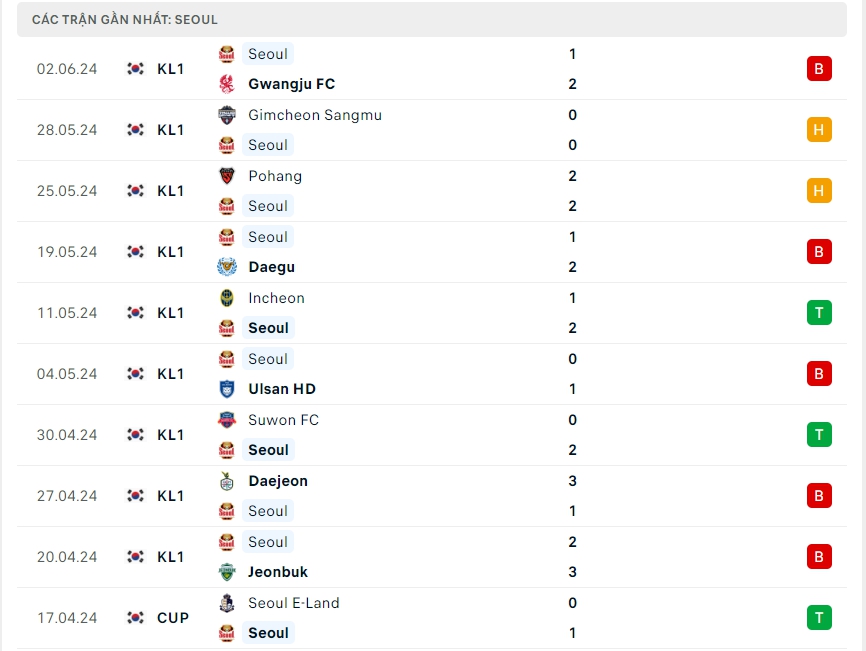Click the Suwon FC team crest
This screenshot has height=651, width=866.
click(x=227, y=420)
